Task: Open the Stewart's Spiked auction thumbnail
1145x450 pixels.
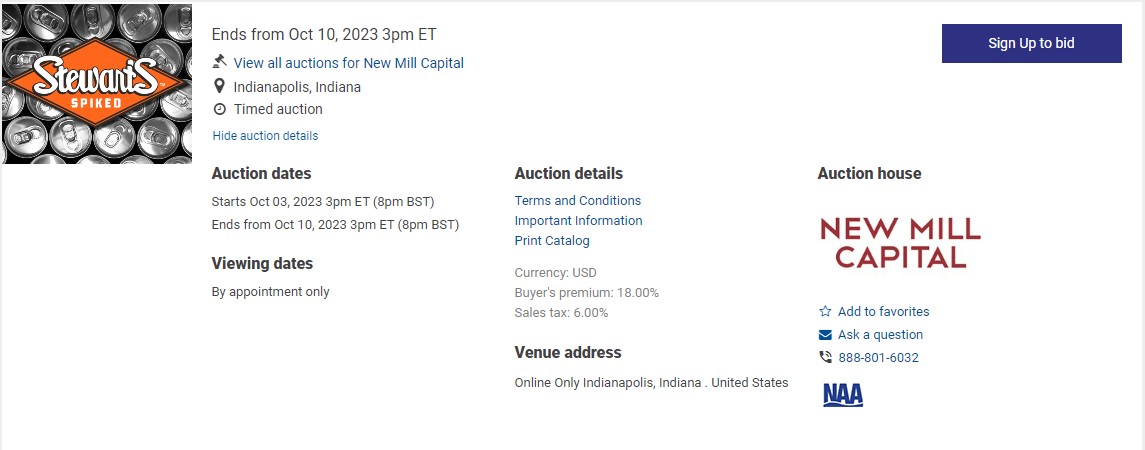Action: click(96, 83)
